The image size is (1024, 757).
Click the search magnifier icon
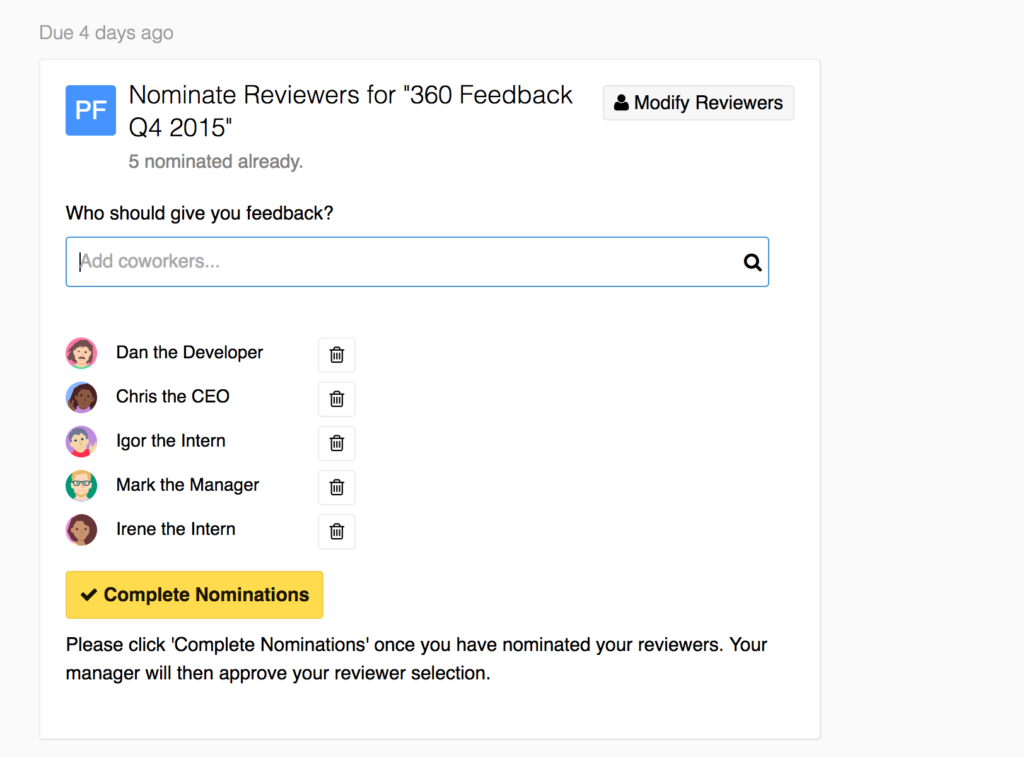(752, 262)
